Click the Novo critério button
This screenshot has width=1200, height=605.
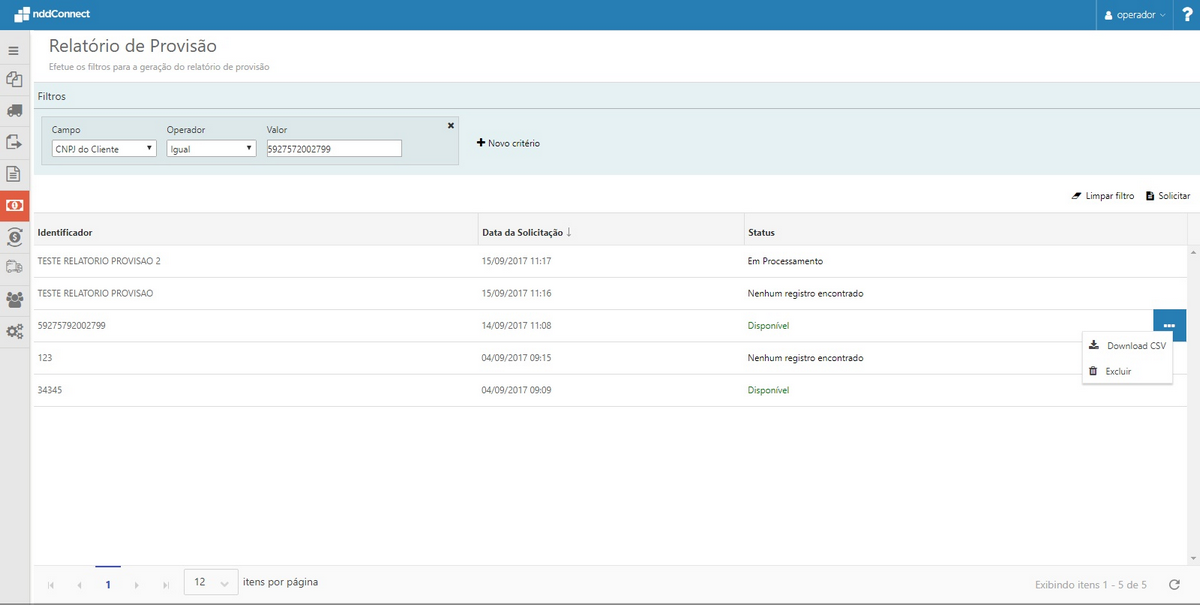tap(508, 143)
